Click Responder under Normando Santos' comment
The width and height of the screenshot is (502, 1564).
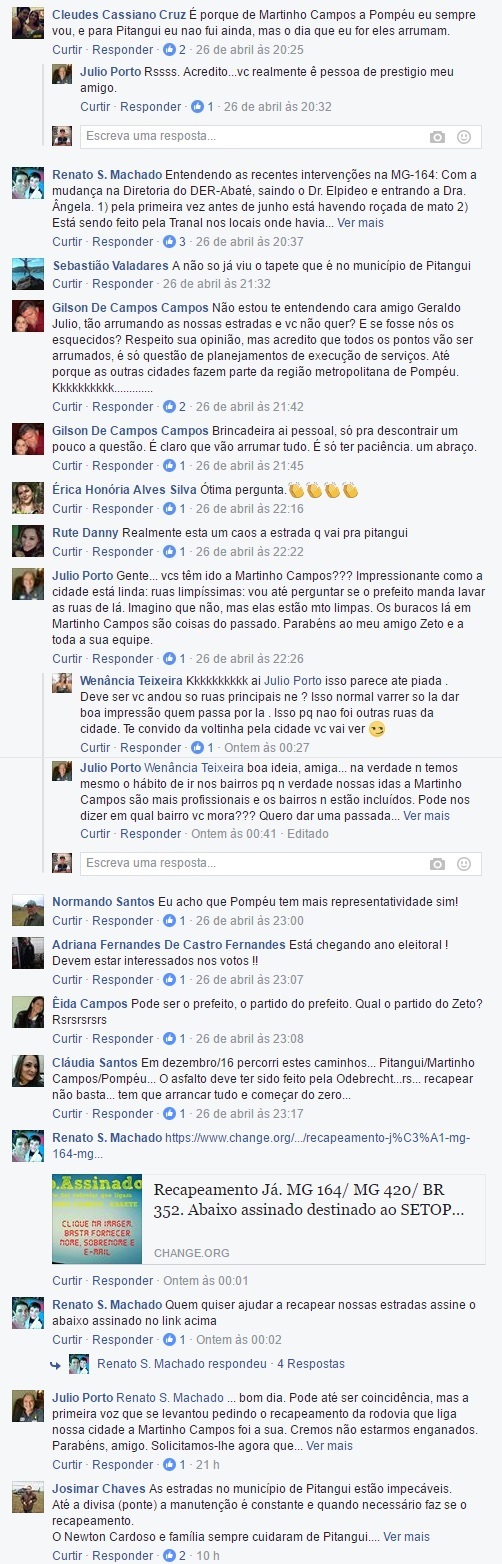click(x=123, y=921)
